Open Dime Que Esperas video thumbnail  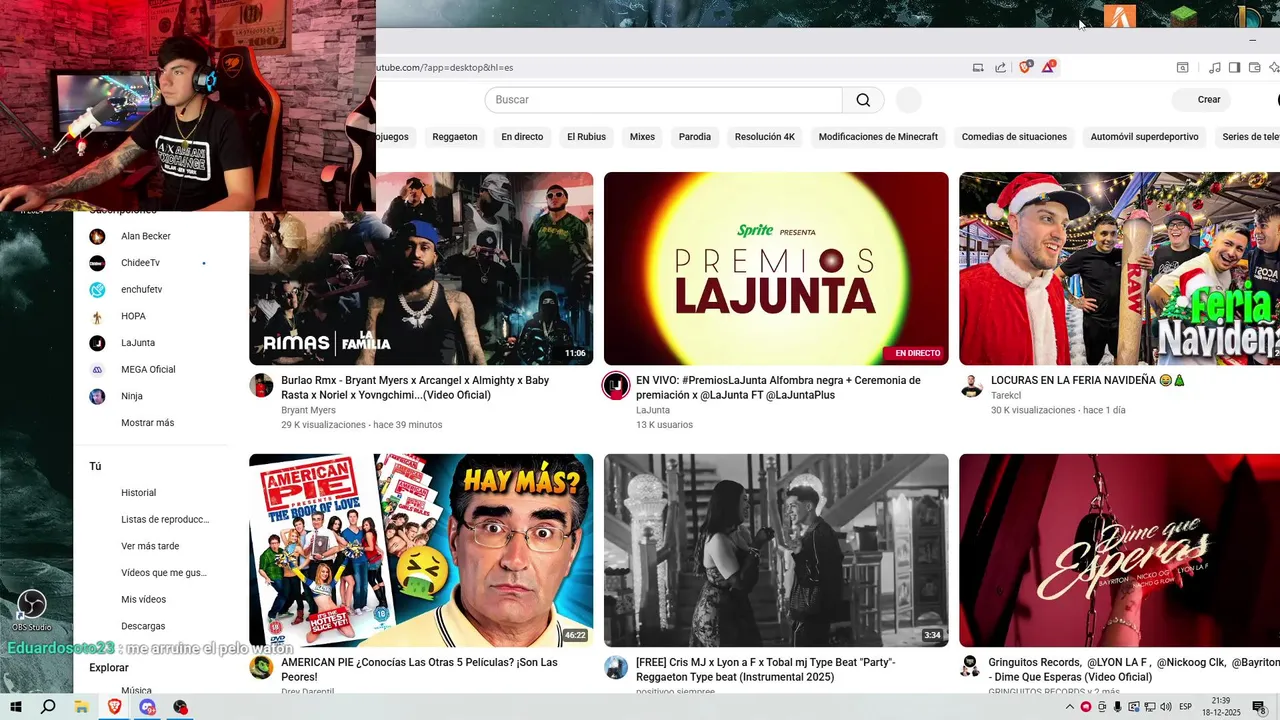point(1119,551)
